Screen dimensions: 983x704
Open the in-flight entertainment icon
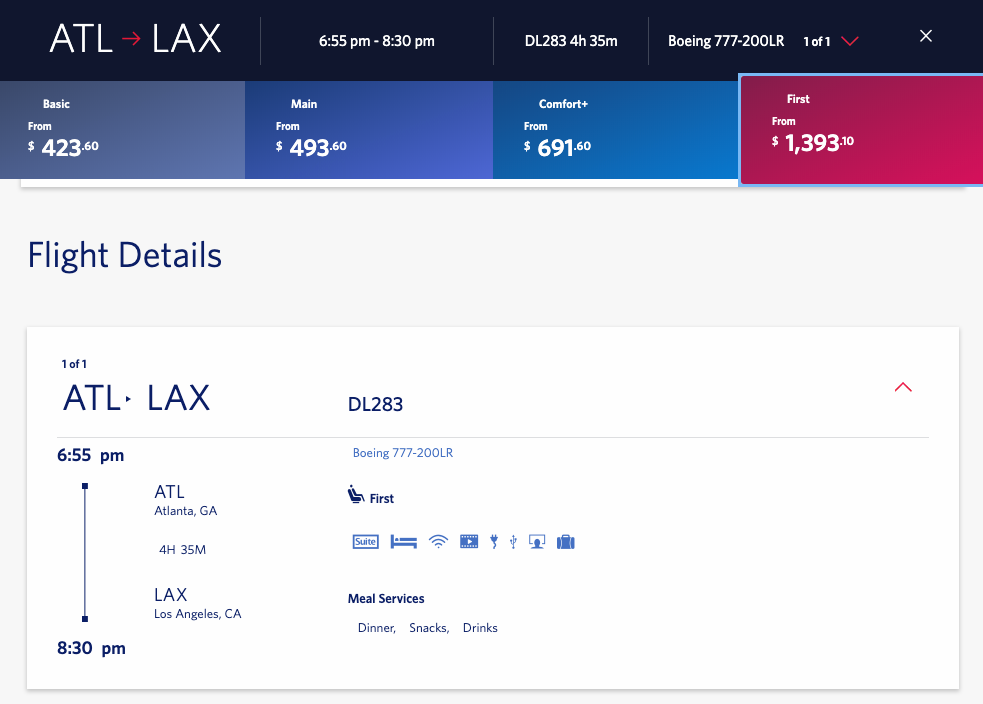coord(468,541)
